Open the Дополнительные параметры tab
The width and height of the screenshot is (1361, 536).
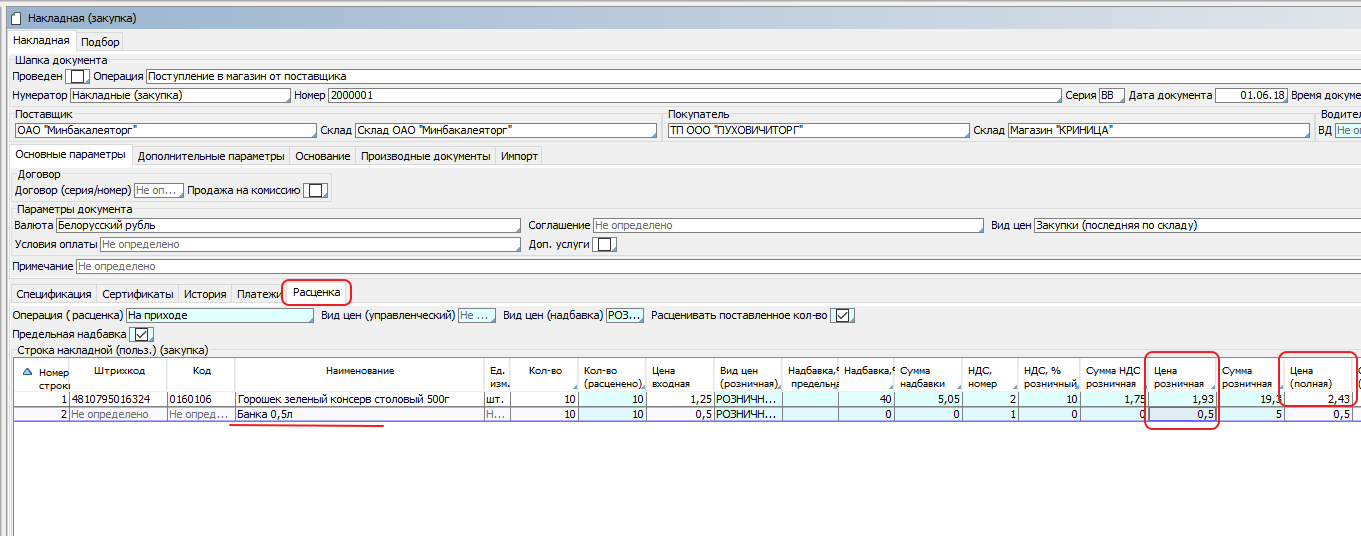point(211,156)
